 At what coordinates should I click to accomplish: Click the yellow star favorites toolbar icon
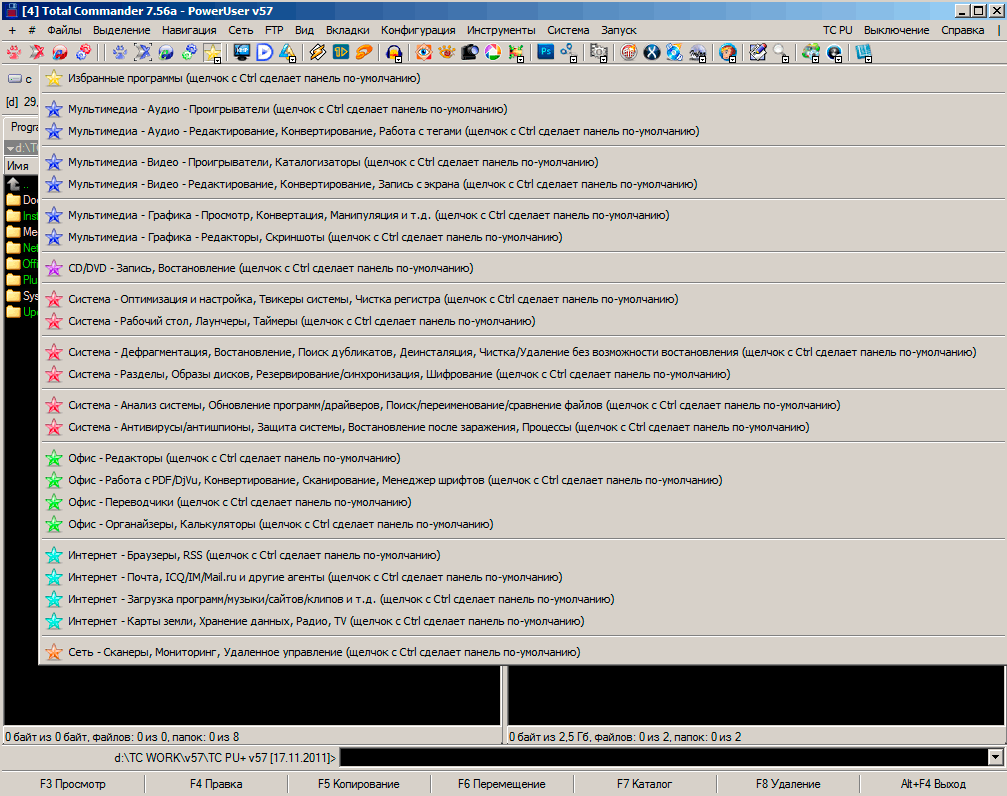pos(212,52)
